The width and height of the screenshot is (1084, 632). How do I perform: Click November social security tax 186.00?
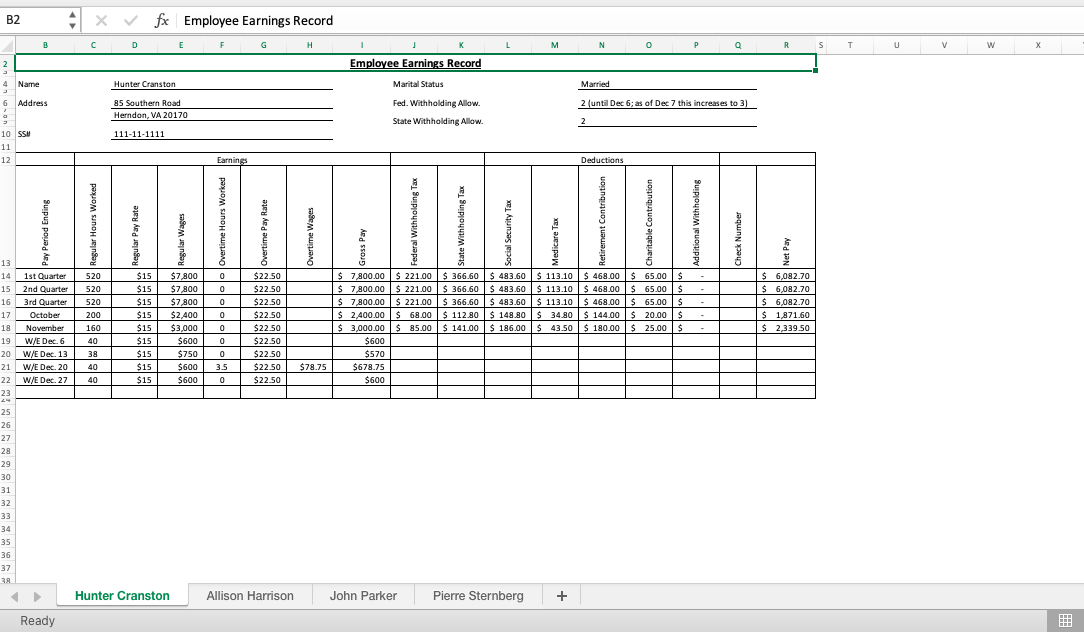pyautogui.click(x=508, y=328)
